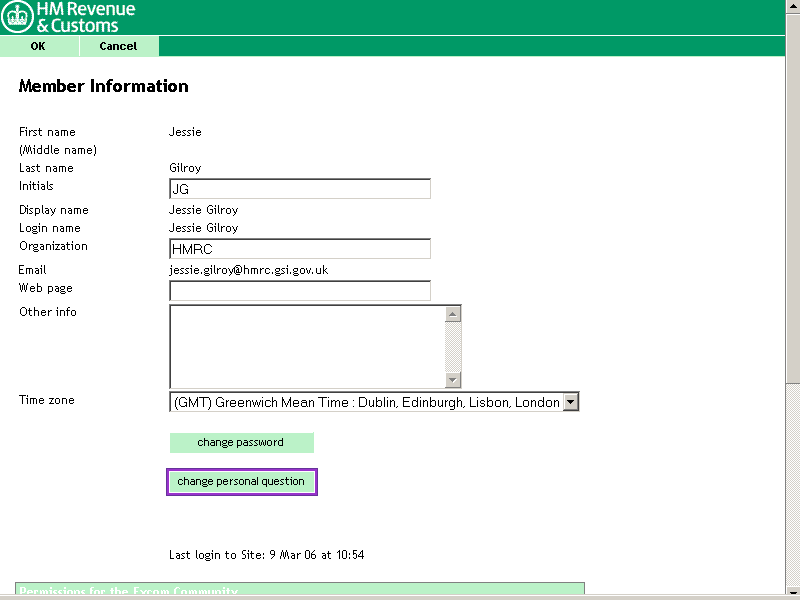Click the Greenwich Mean Time selection text
The width and height of the screenshot is (800, 600).
pos(366,402)
